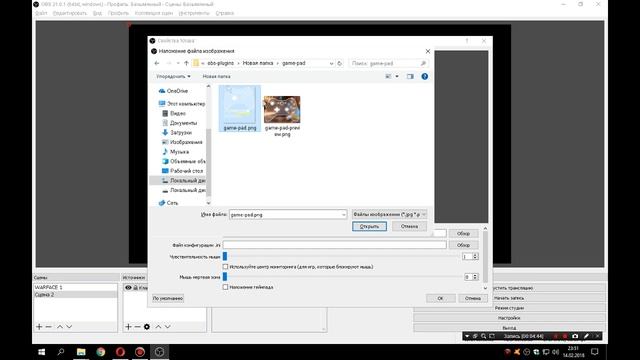Image resolution: width=640 pixels, height=360 pixels.
Task: Click the recorder zoom magnifier icon
Action: (x=484, y=336)
